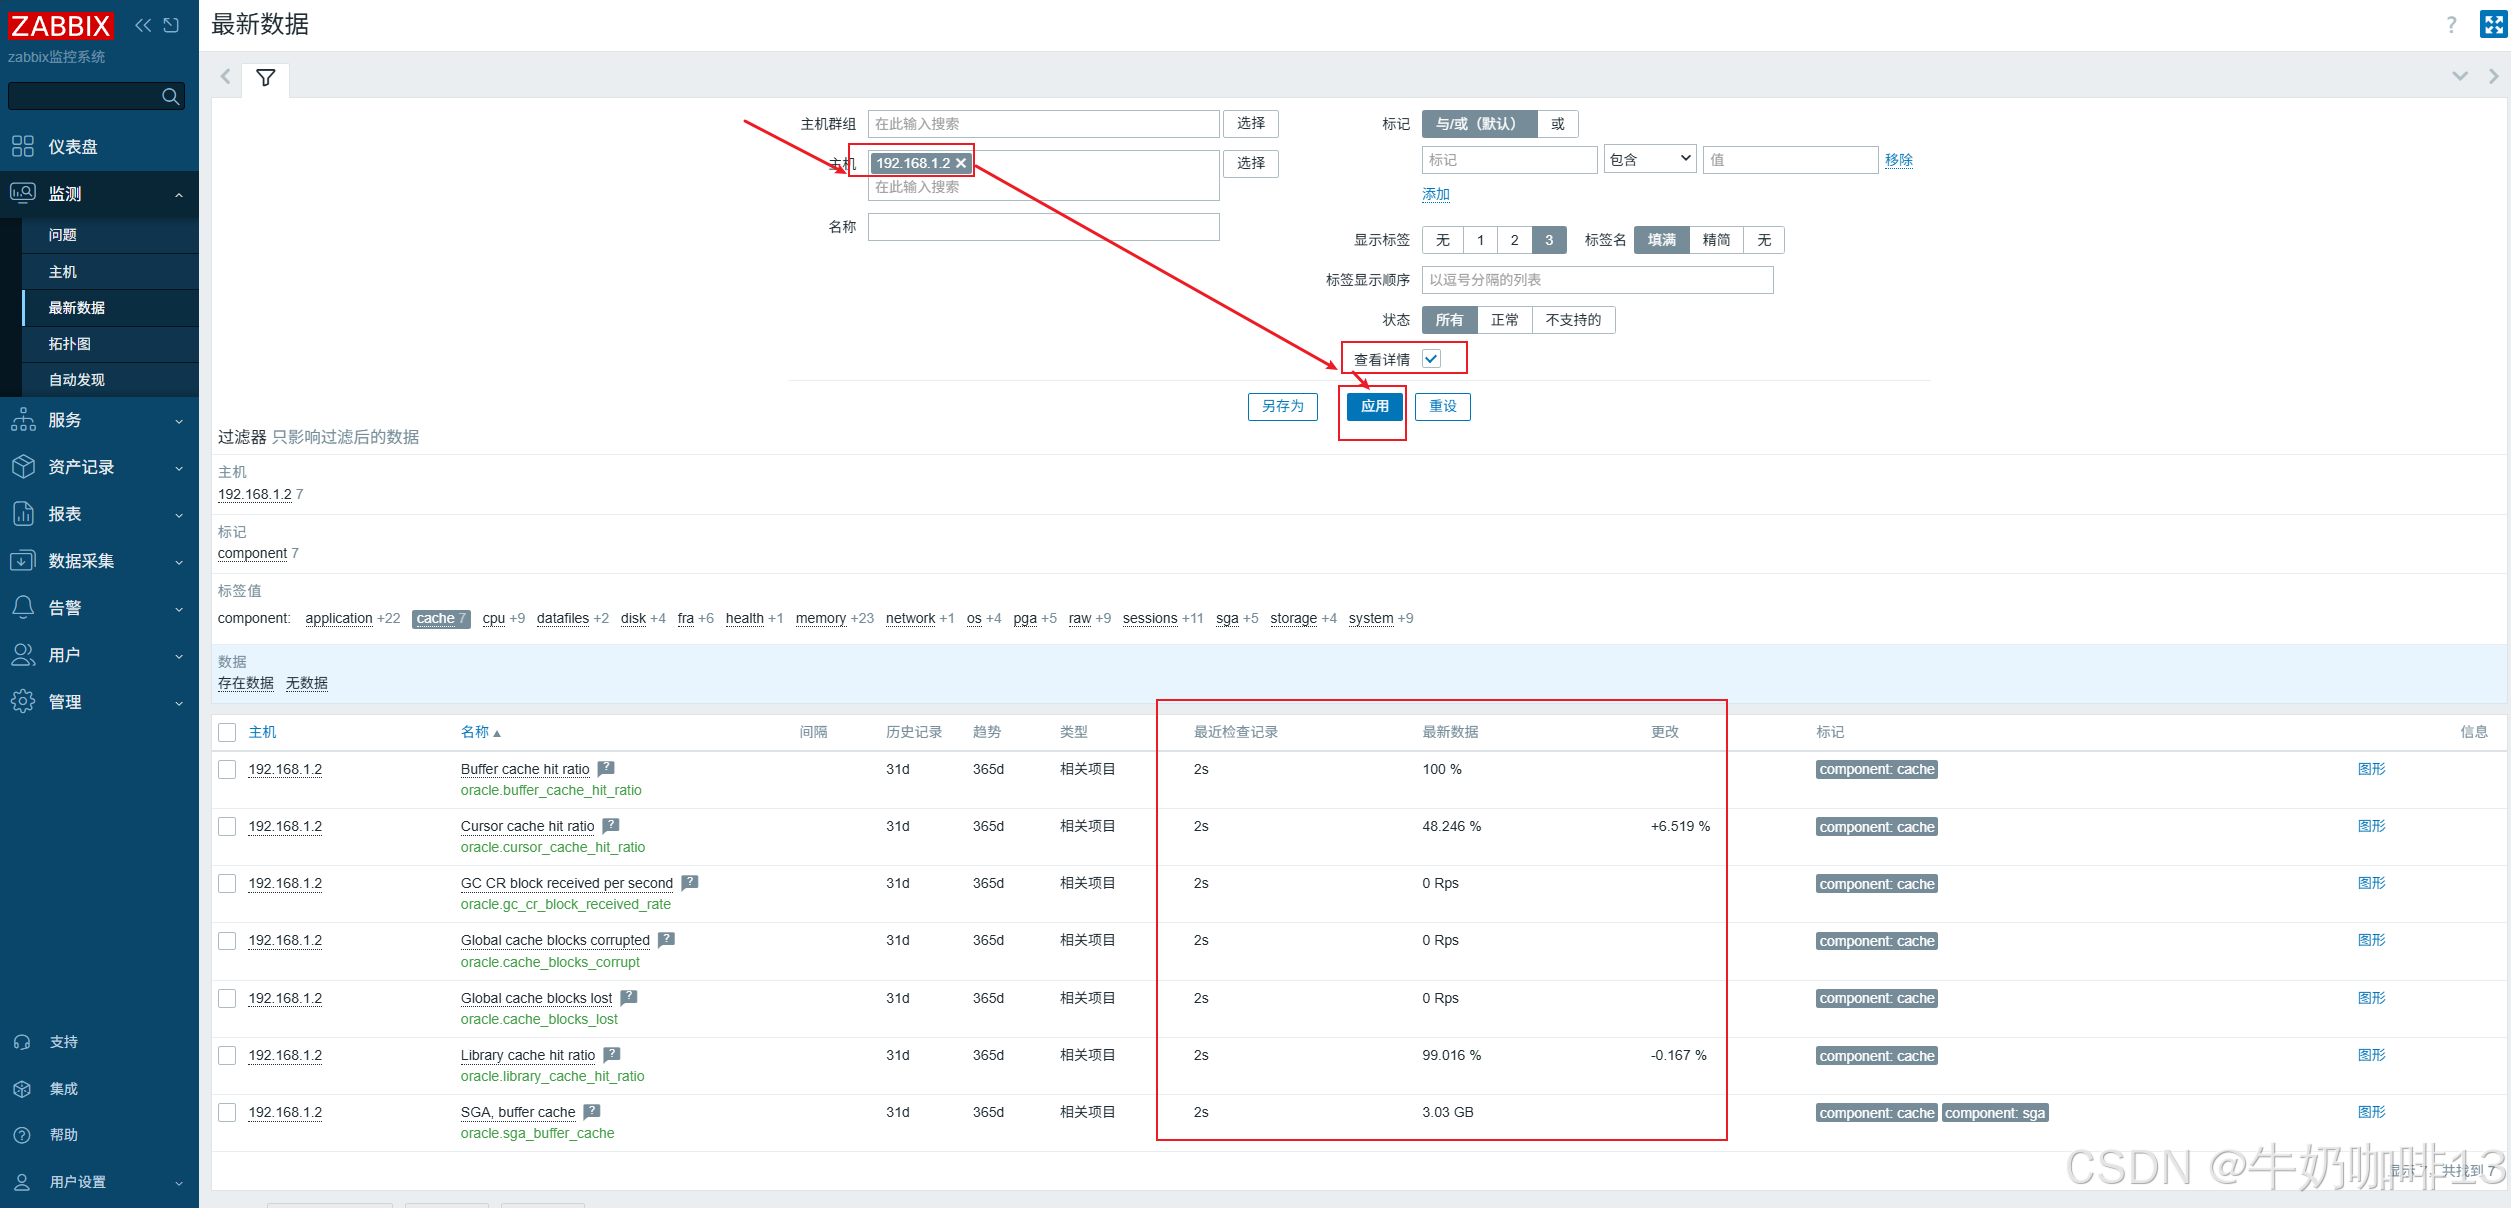The height and width of the screenshot is (1208, 2511).
Task: Go to 拓扑图 maps menu item
Action: [69, 344]
